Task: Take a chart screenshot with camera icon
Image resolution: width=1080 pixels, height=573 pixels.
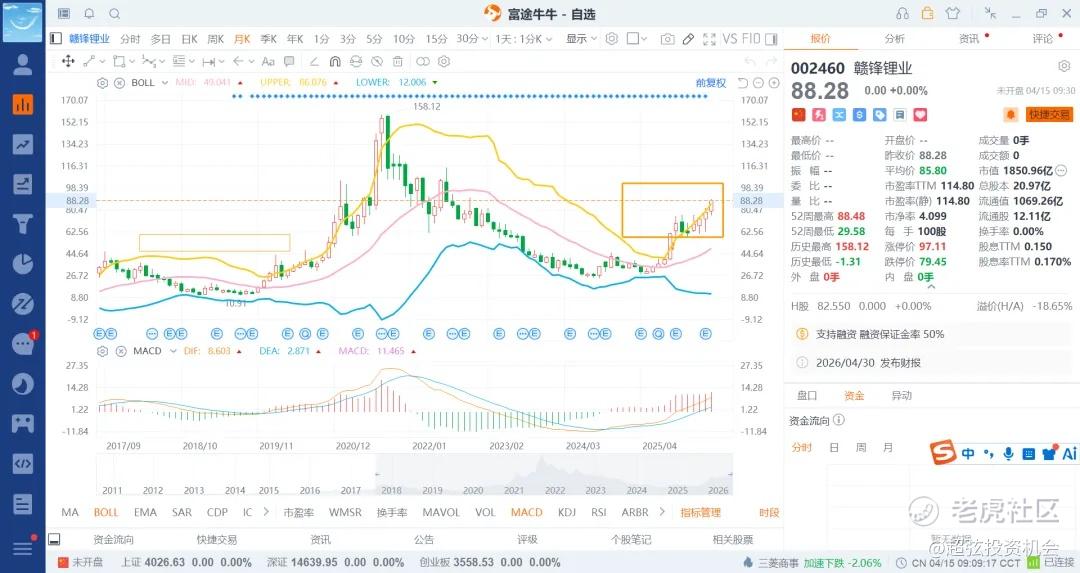Action: click(667, 39)
